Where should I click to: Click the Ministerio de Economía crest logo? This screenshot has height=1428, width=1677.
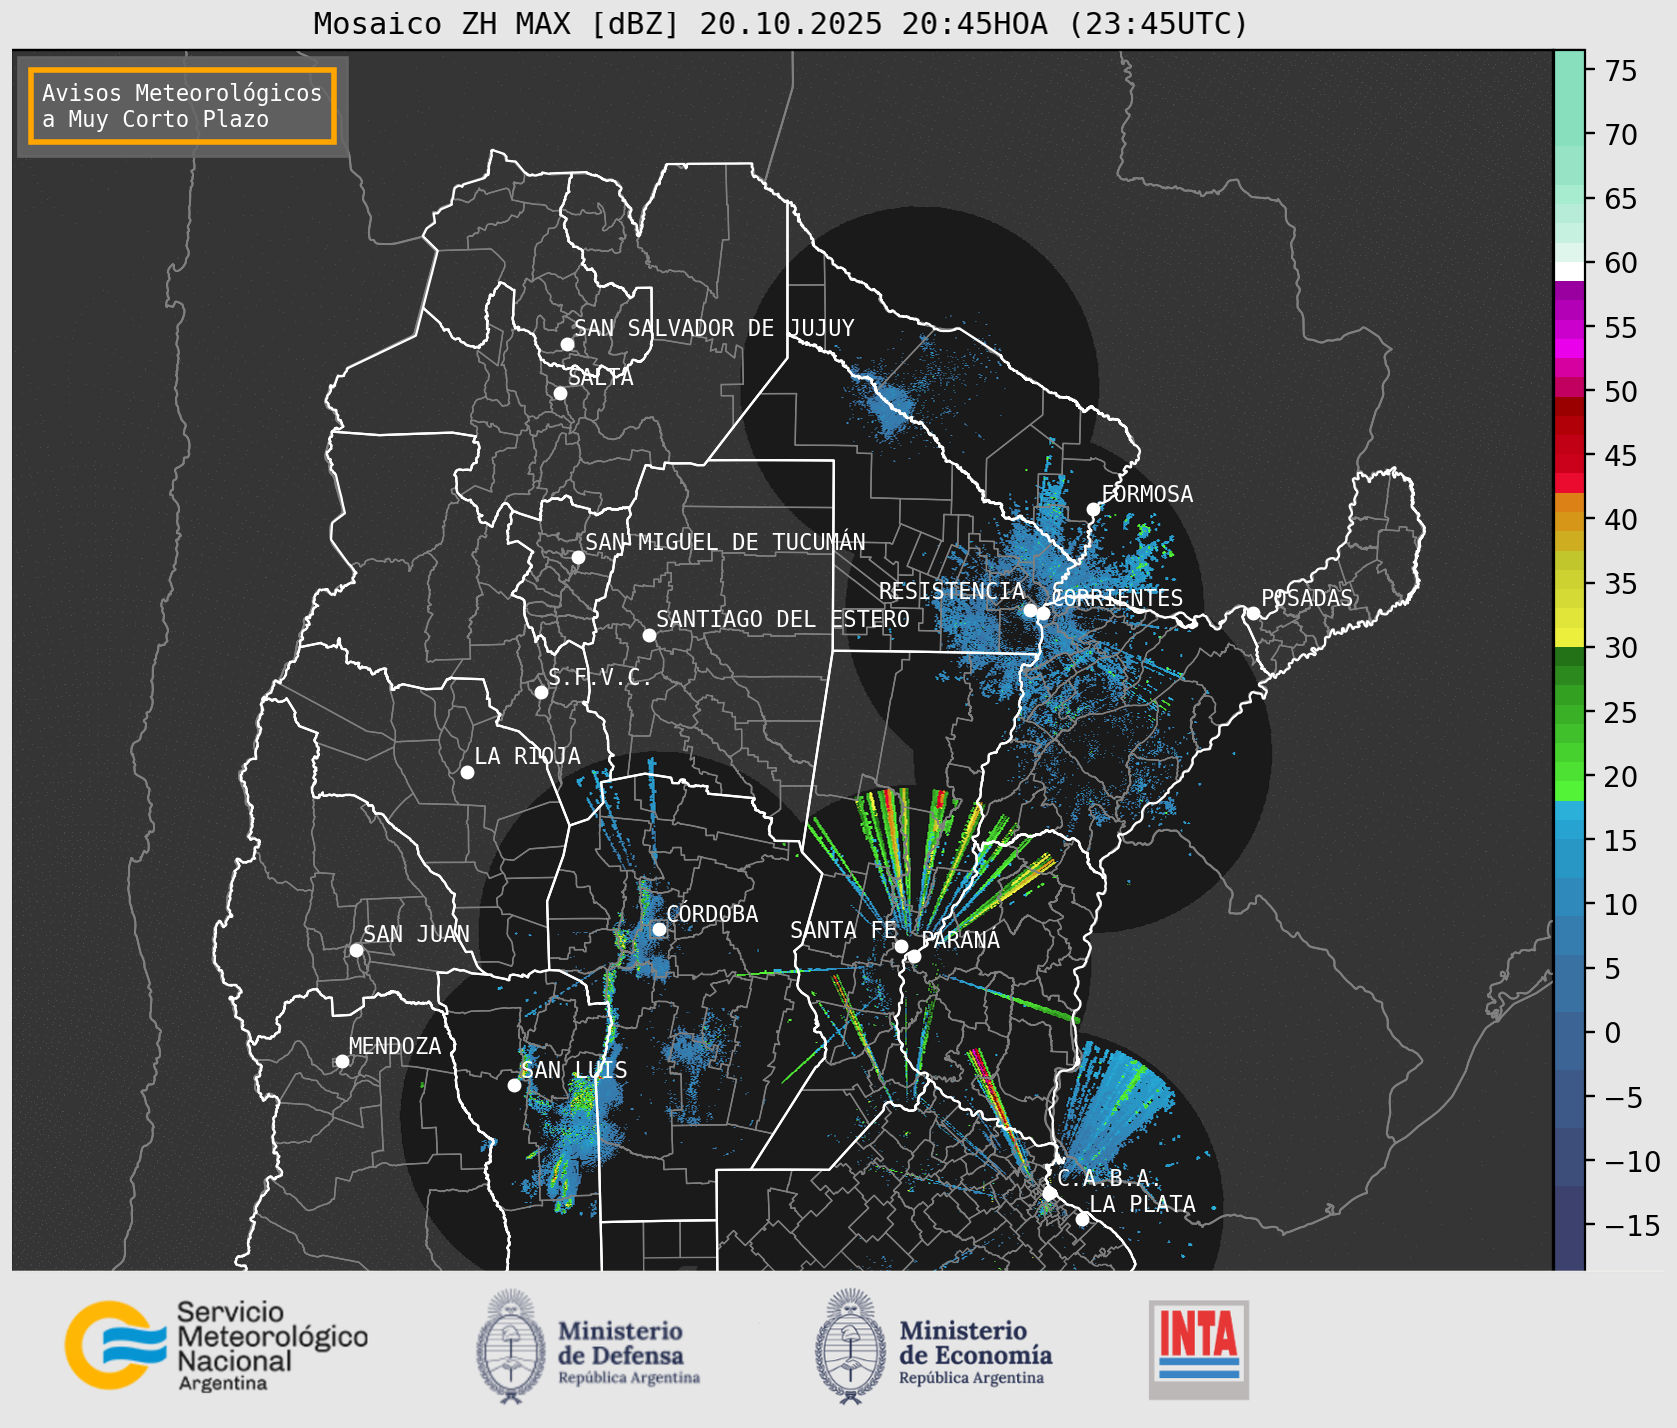851,1346
